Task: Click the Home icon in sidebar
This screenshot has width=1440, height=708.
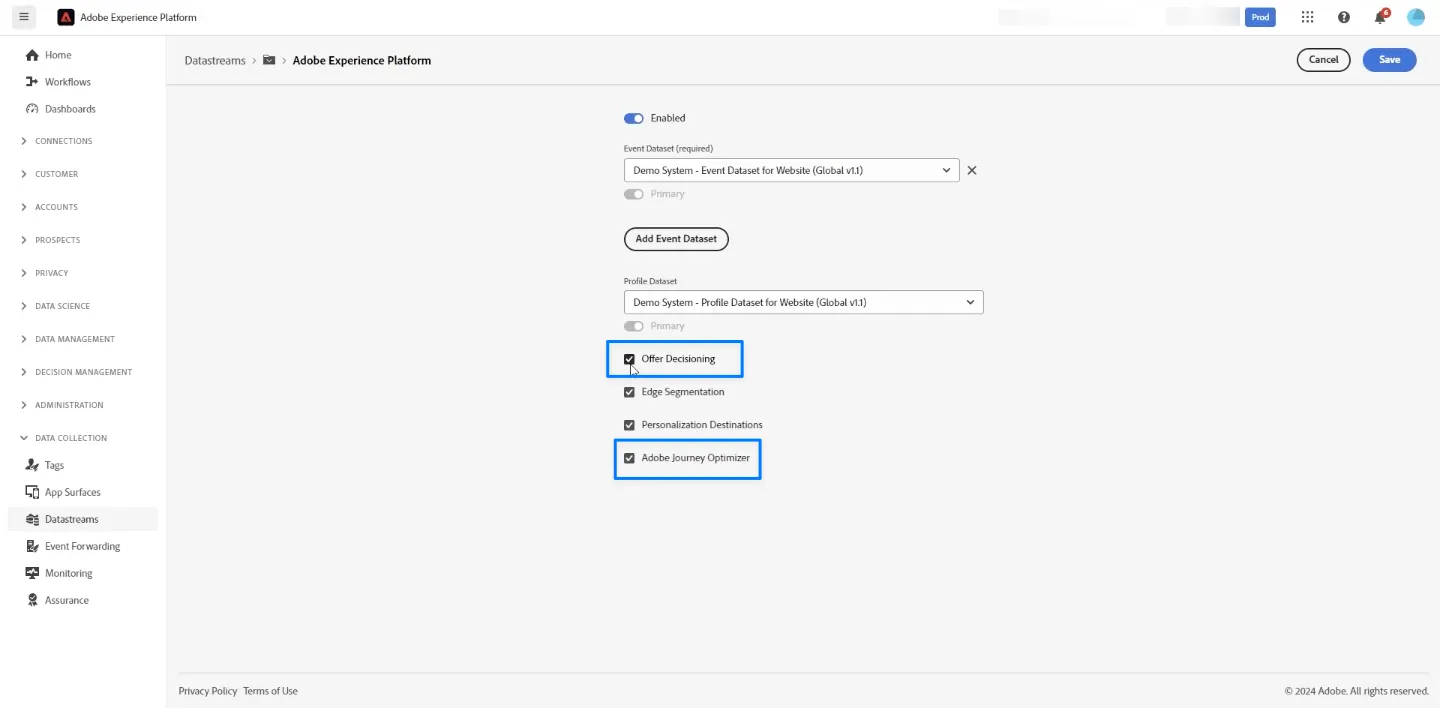Action: coord(32,55)
